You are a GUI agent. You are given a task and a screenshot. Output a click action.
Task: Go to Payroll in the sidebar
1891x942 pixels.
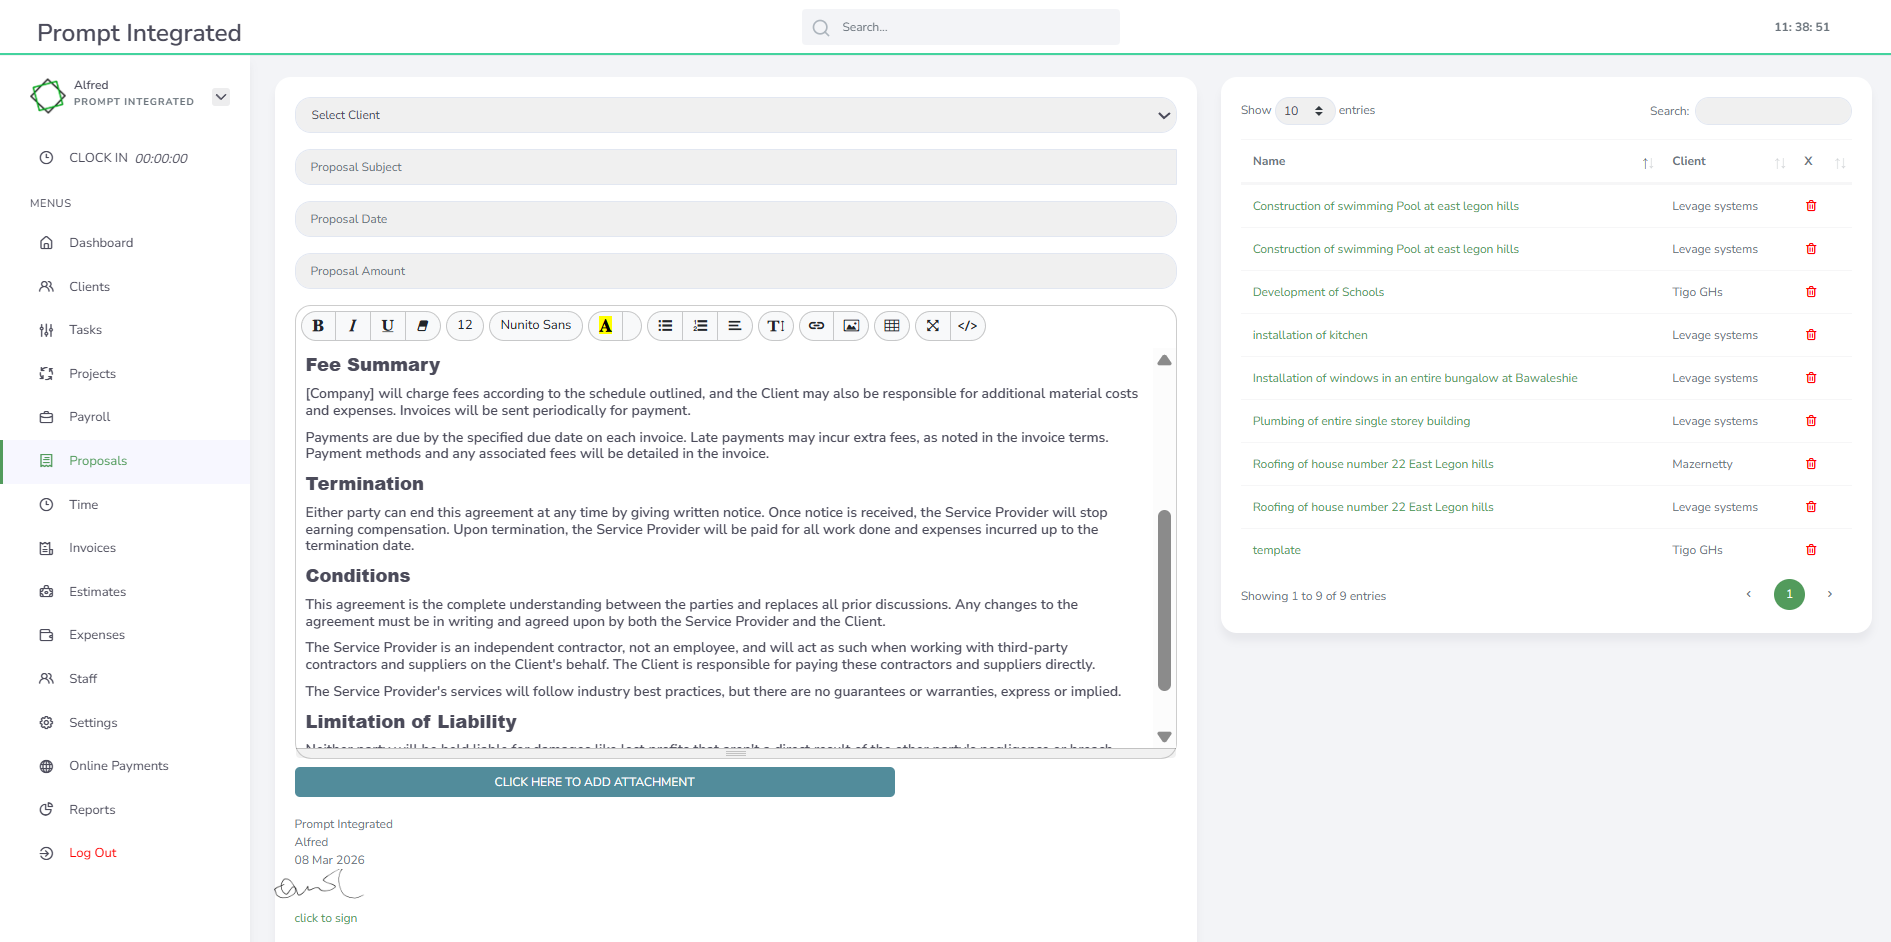pyautogui.click(x=89, y=417)
